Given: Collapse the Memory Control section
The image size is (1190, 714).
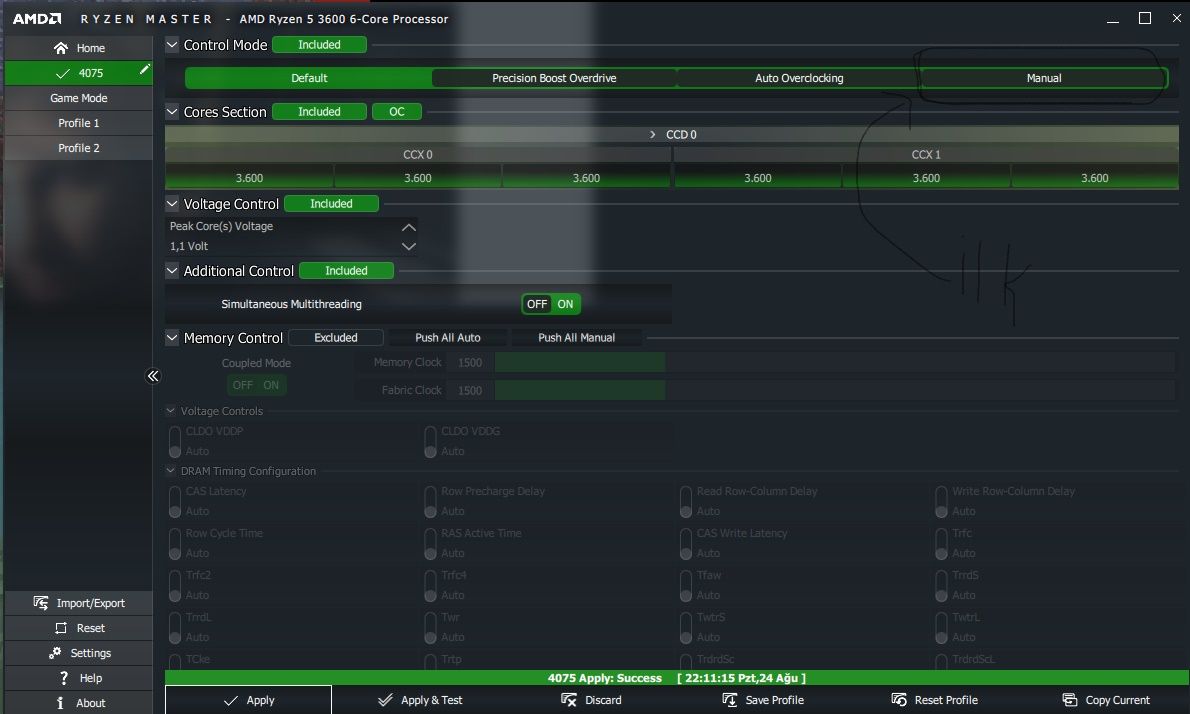Looking at the screenshot, I should (x=172, y=338).
